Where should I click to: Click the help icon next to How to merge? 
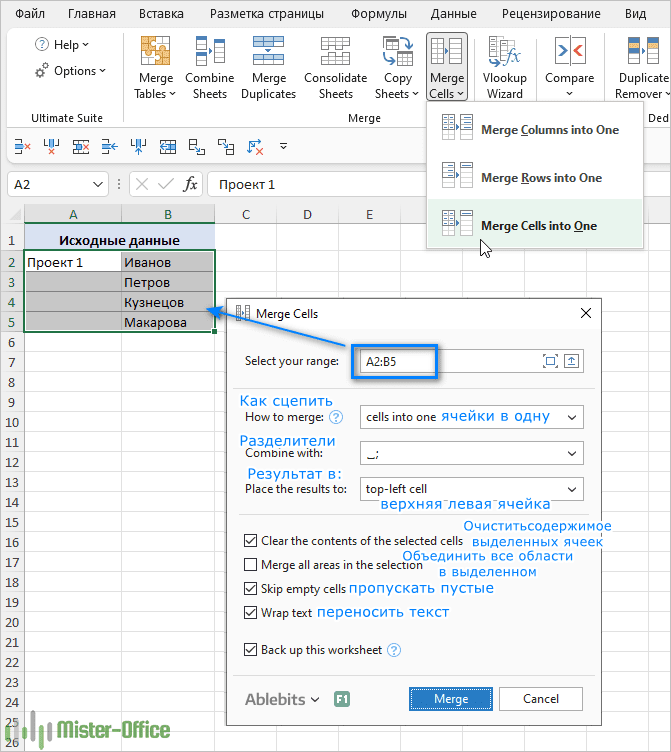[336, 417]
